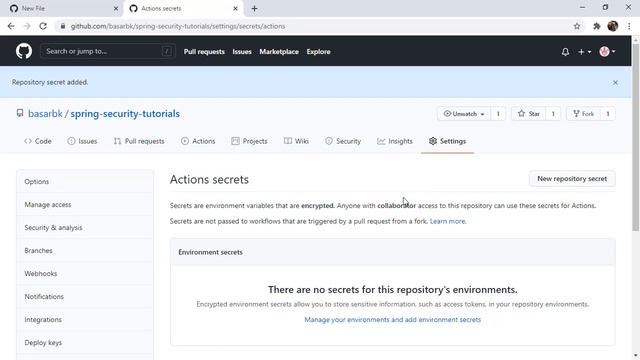Open the browser extensions puzzle icon
Image resolution: width=640 pixels, height=360 pixels.
click(596, 26)
